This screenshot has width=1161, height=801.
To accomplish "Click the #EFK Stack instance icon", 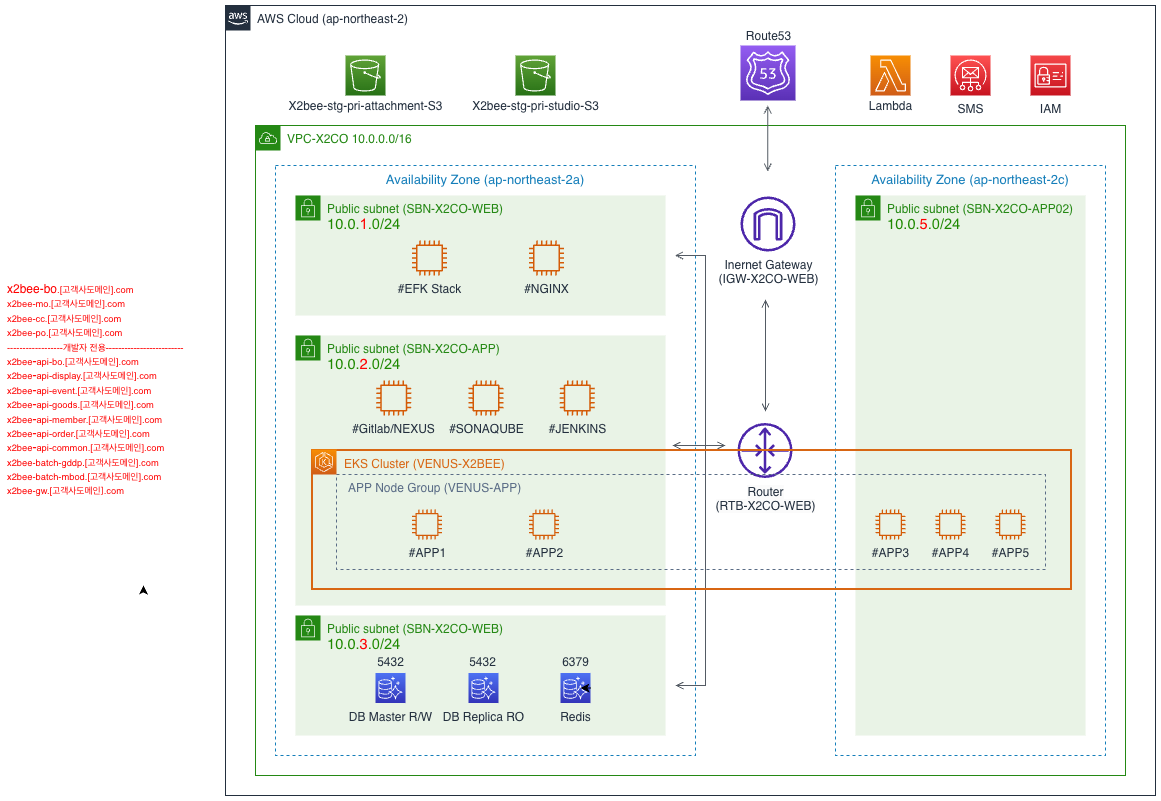I will (429, 258).
